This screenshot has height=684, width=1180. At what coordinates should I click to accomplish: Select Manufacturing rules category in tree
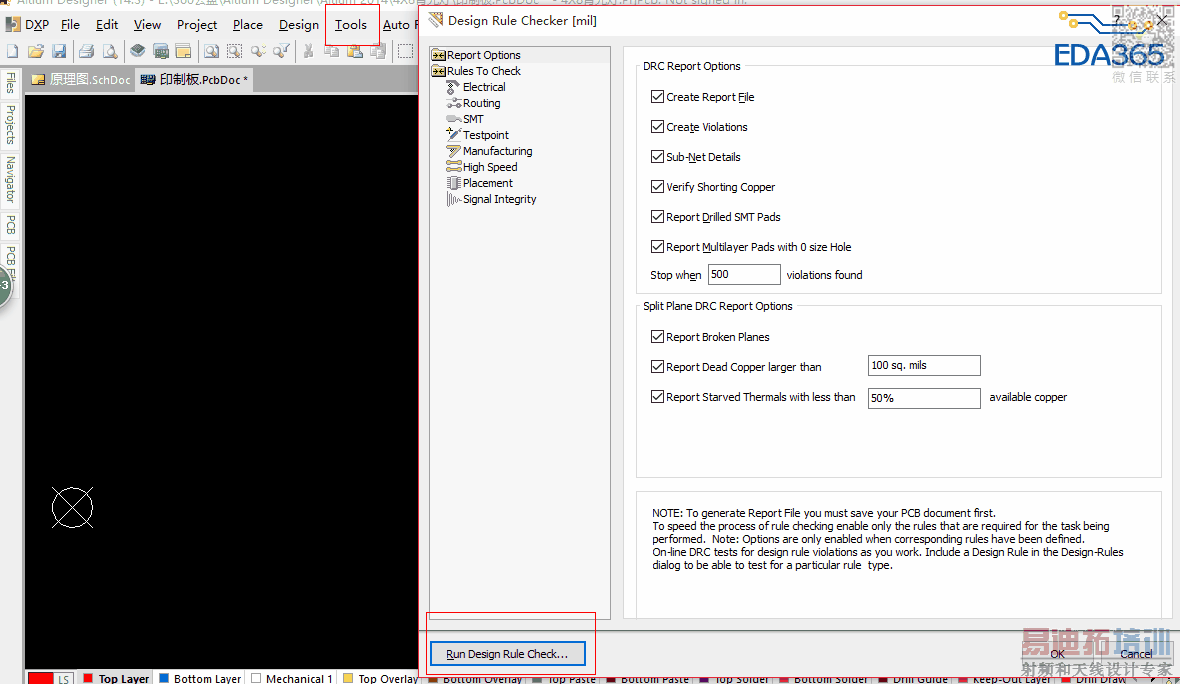tap(489, 151)
